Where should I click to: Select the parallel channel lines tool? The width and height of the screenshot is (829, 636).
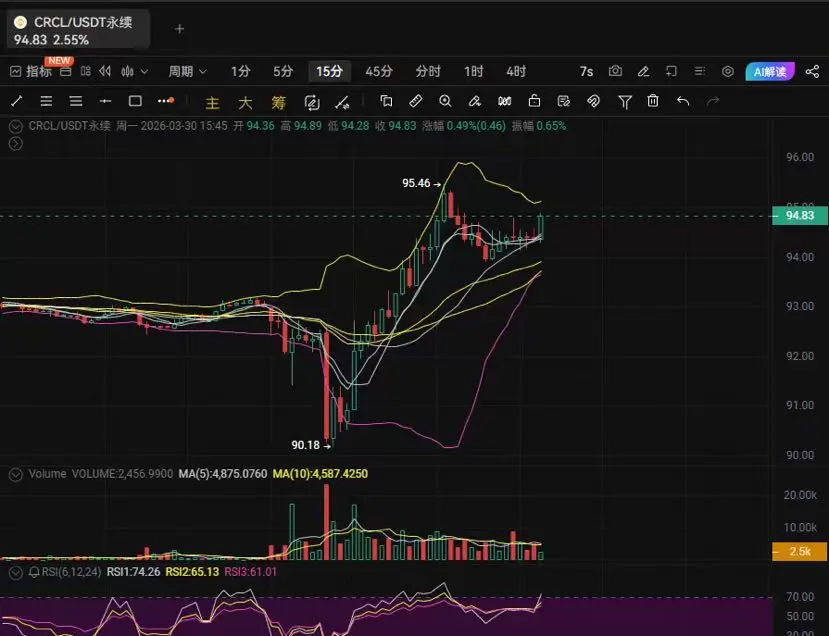coord(46,100)
